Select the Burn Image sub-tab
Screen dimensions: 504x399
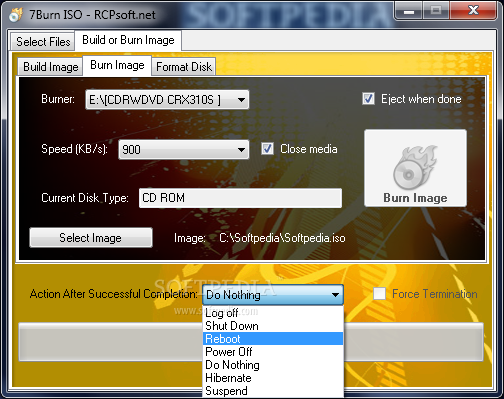coord(117,65)
